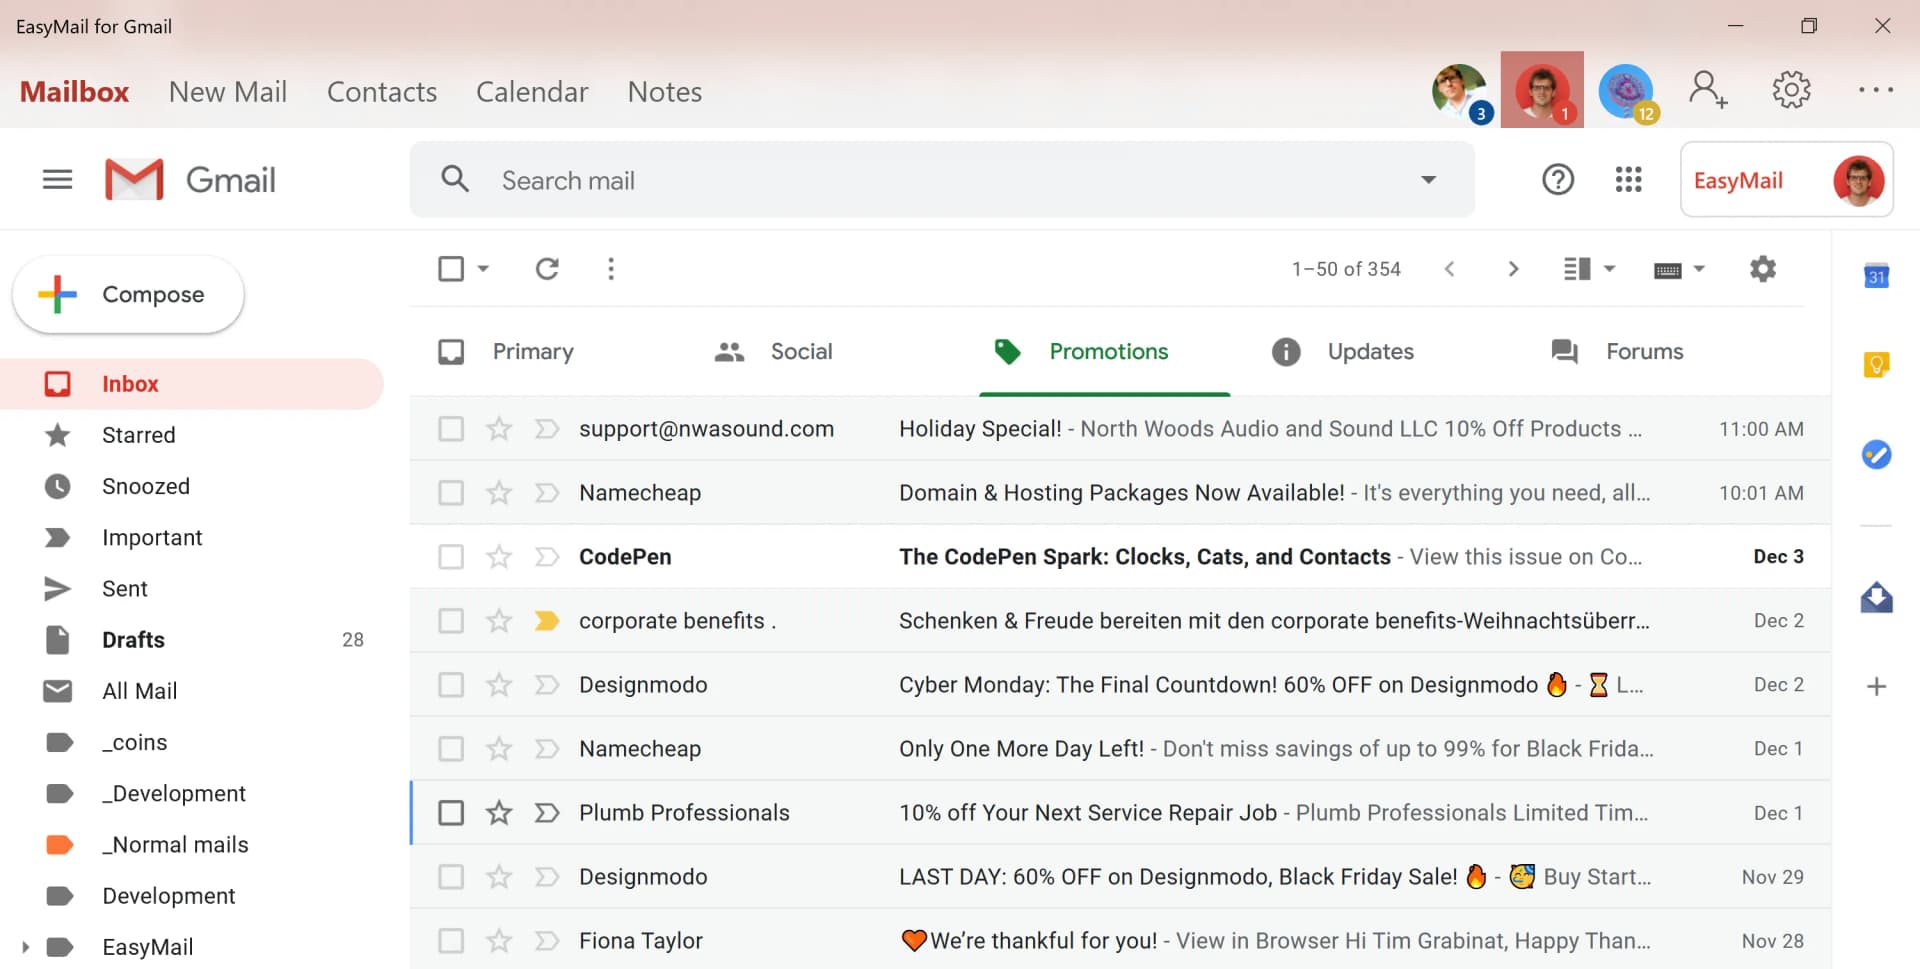
Task: Open the select-all checkbox dropdown arrow
Action: (483, 269)
